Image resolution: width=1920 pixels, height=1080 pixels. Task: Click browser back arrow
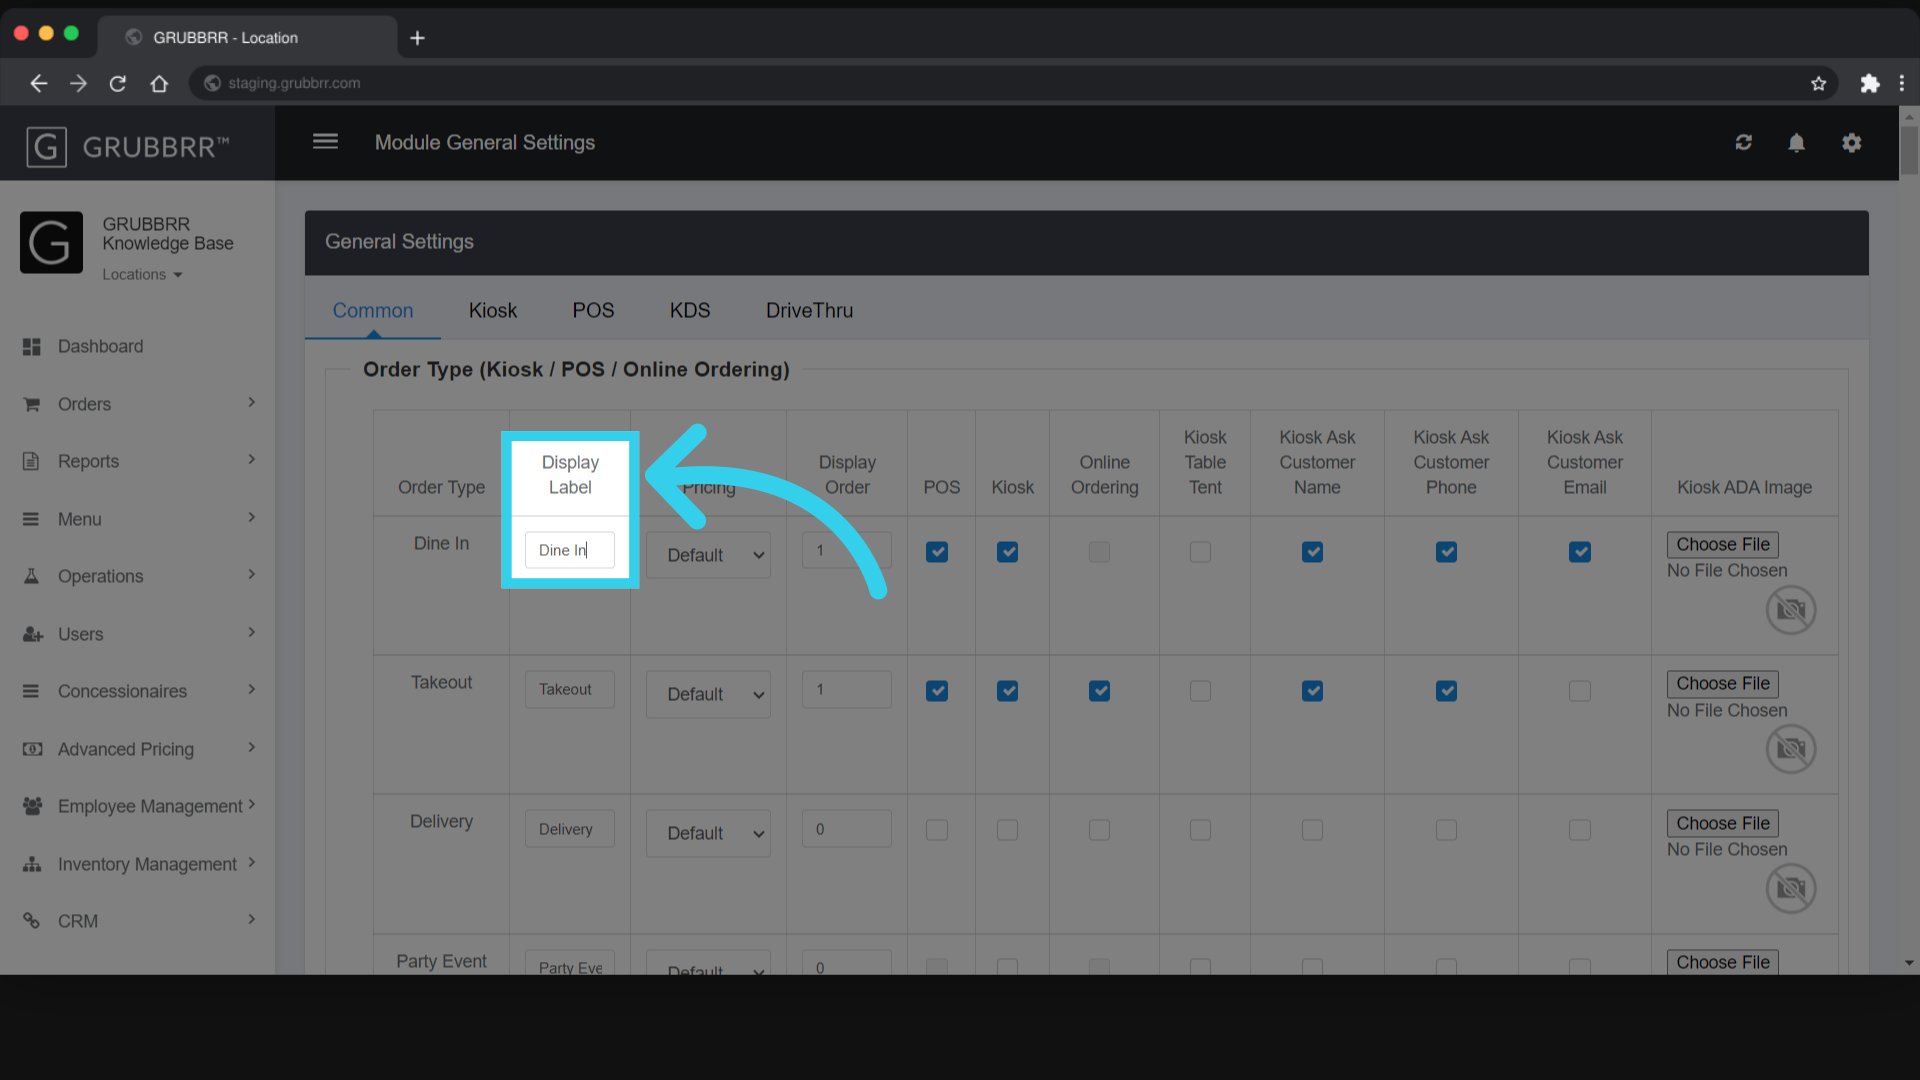[x=38, y=83]
